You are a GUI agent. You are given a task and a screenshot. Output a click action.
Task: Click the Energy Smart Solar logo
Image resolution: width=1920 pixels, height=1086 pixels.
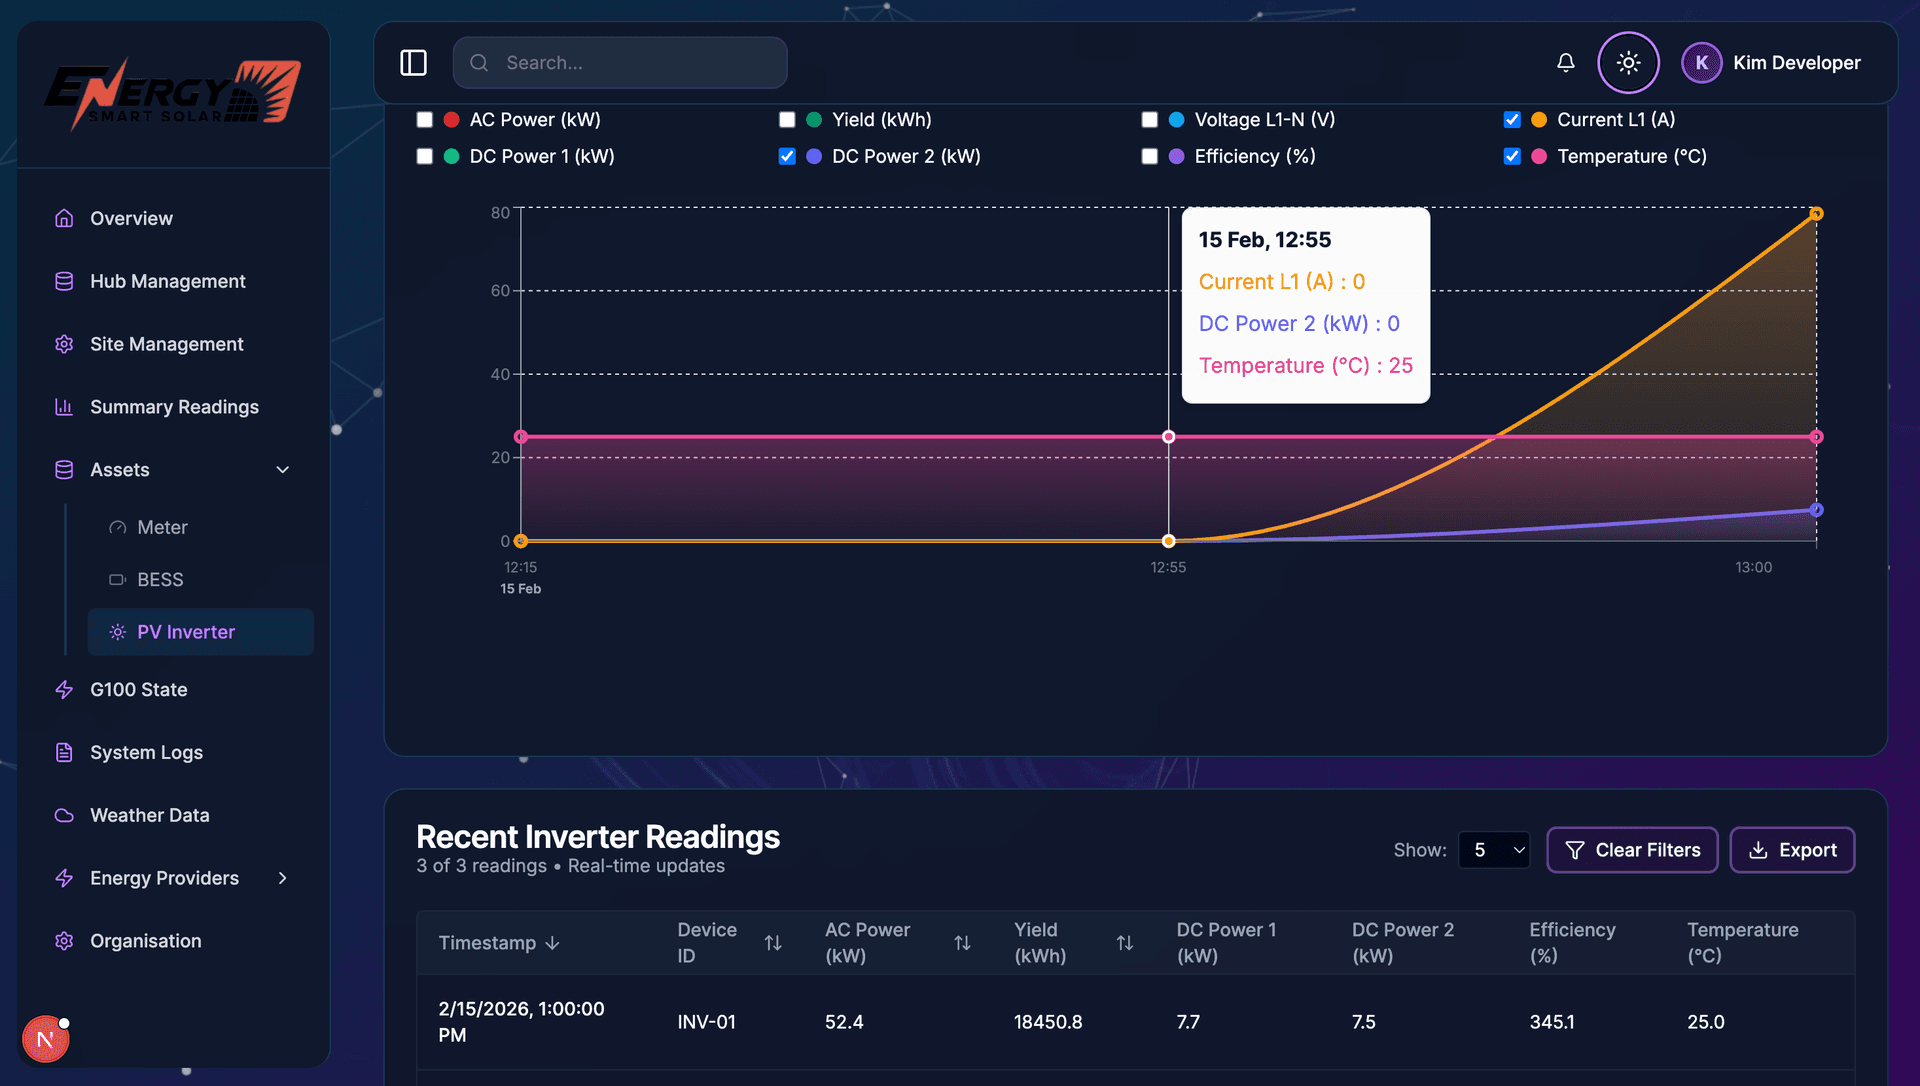tap(173, 93)
